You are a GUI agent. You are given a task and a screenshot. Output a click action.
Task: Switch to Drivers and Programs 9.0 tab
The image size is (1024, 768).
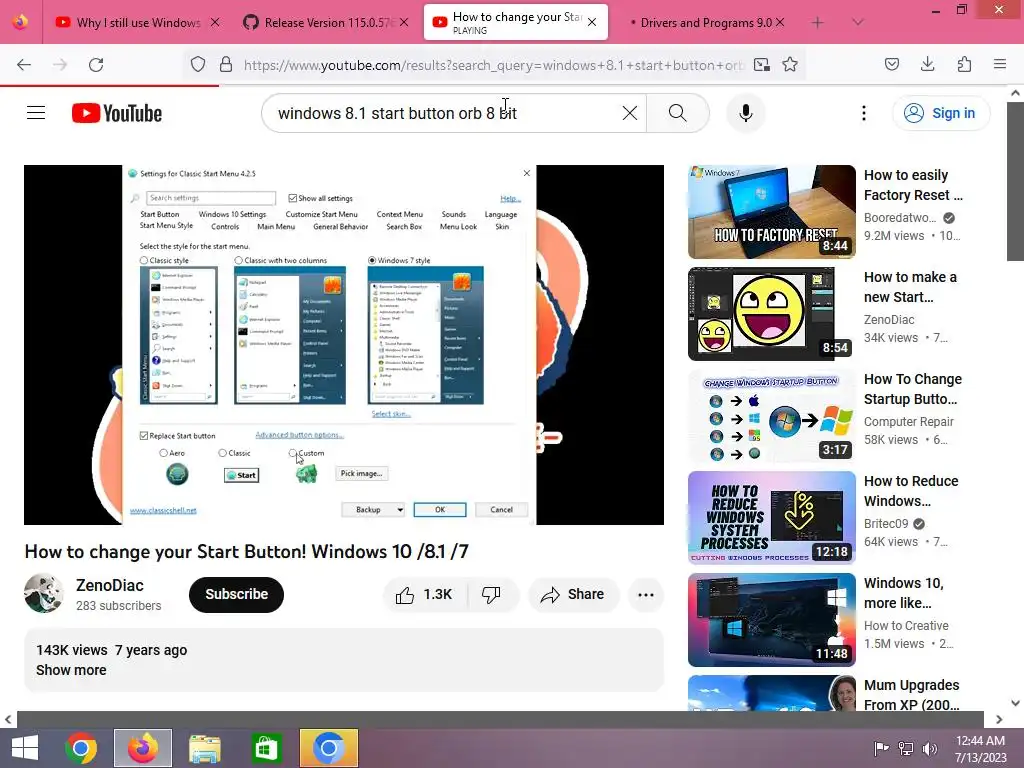pos(705,22)
